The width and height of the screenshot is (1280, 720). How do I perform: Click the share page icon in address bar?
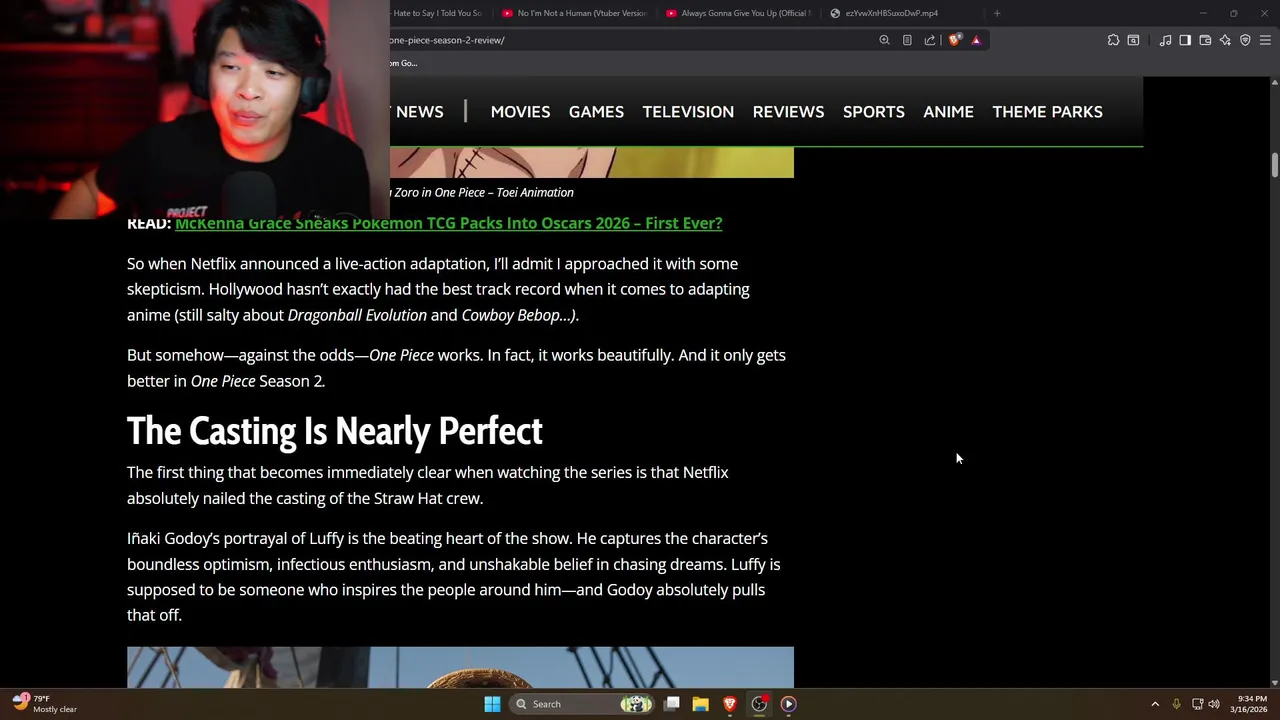pyautogui.click(x=930, y=40)
